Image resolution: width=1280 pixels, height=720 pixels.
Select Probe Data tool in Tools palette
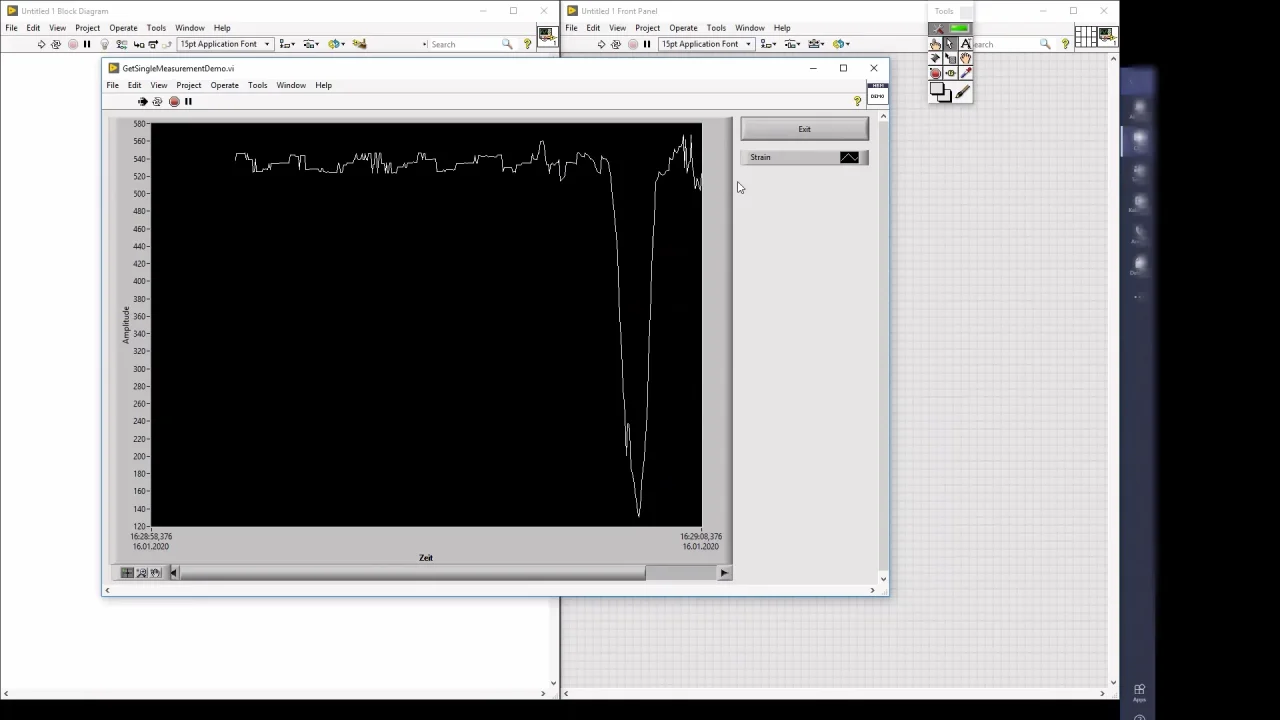(x=950, y=73)
